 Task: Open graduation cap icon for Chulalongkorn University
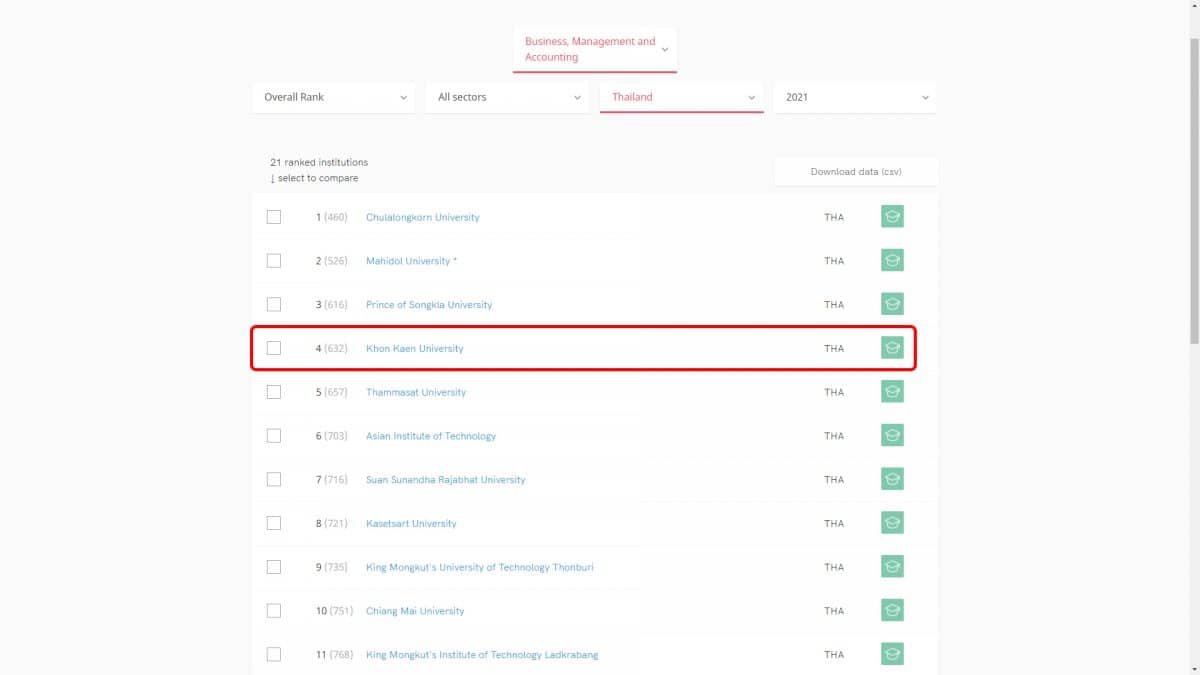[892, 217]
